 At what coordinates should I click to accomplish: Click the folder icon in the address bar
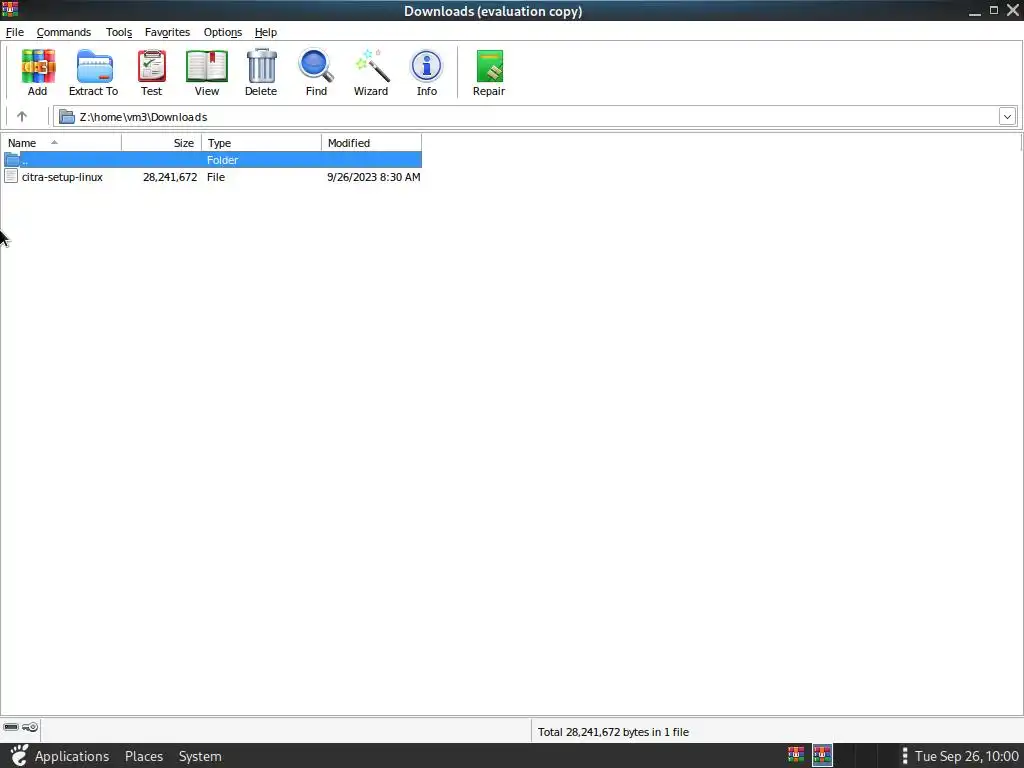(x=67, y=117)
